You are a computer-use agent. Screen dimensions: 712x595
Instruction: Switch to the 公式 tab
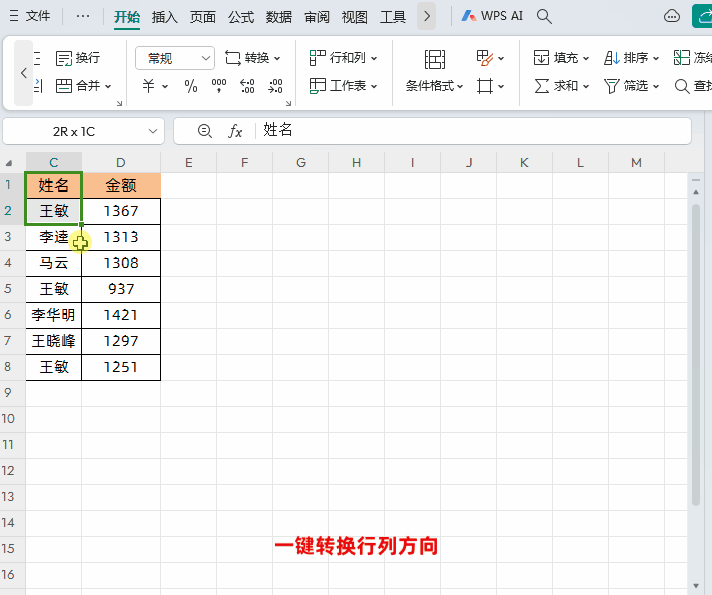[241, 17]
